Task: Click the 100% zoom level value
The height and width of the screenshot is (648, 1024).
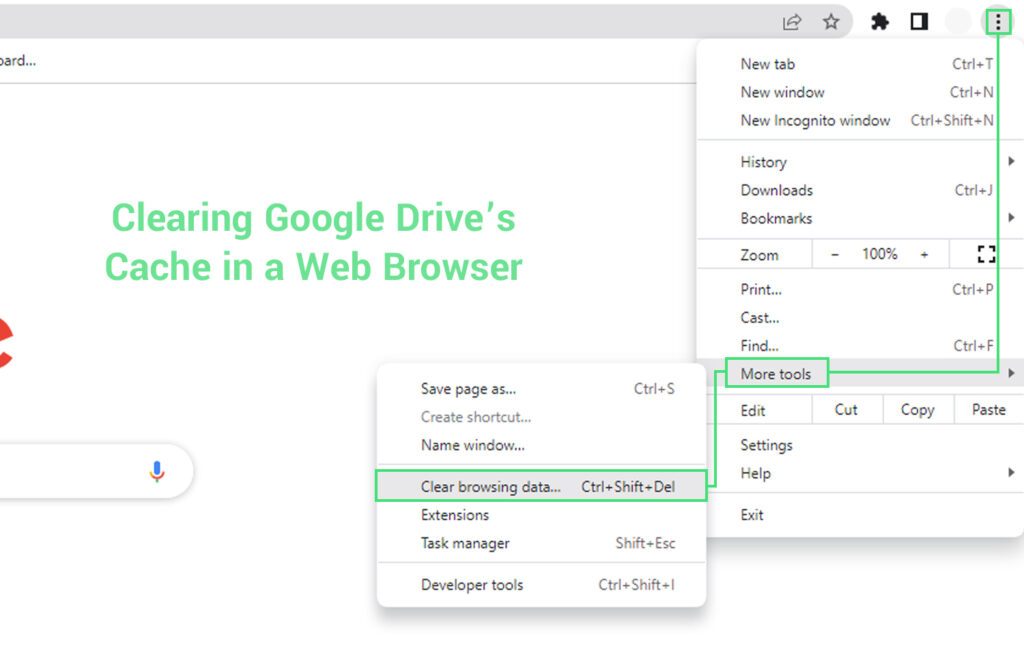Action: click(880, 254)
